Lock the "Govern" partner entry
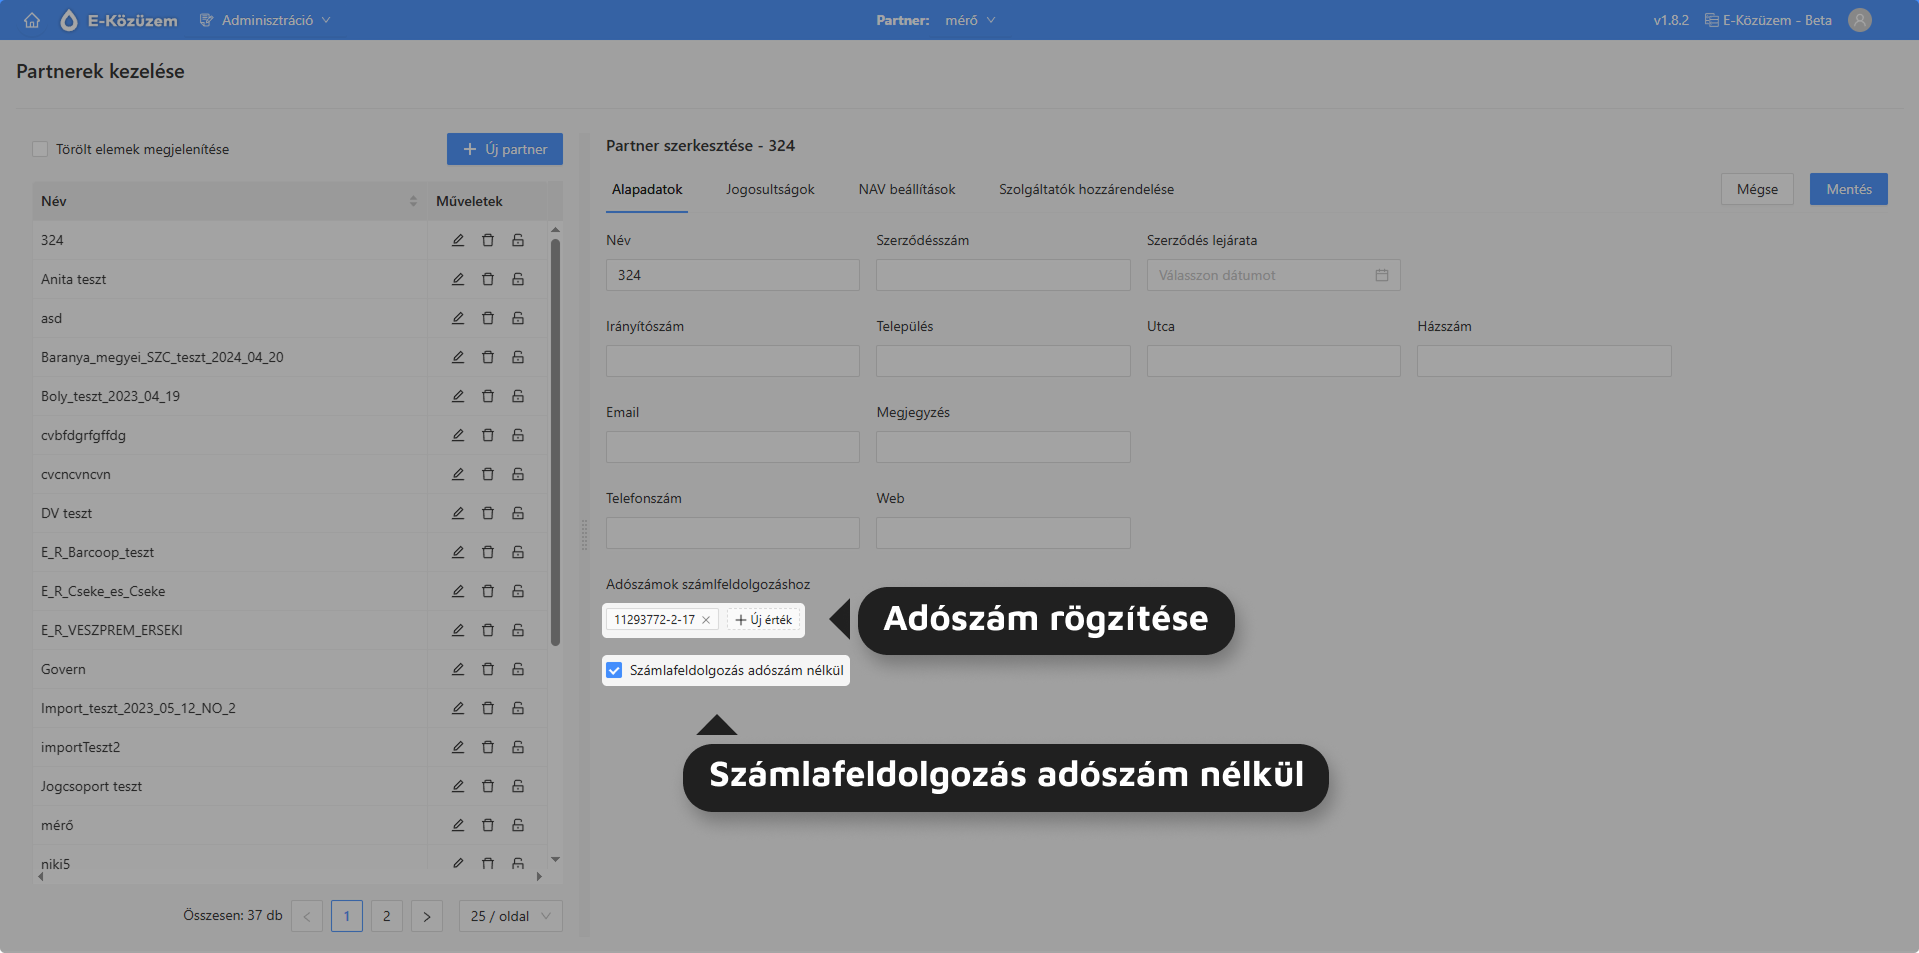The image size is (1919, 953). pos(518,669)
